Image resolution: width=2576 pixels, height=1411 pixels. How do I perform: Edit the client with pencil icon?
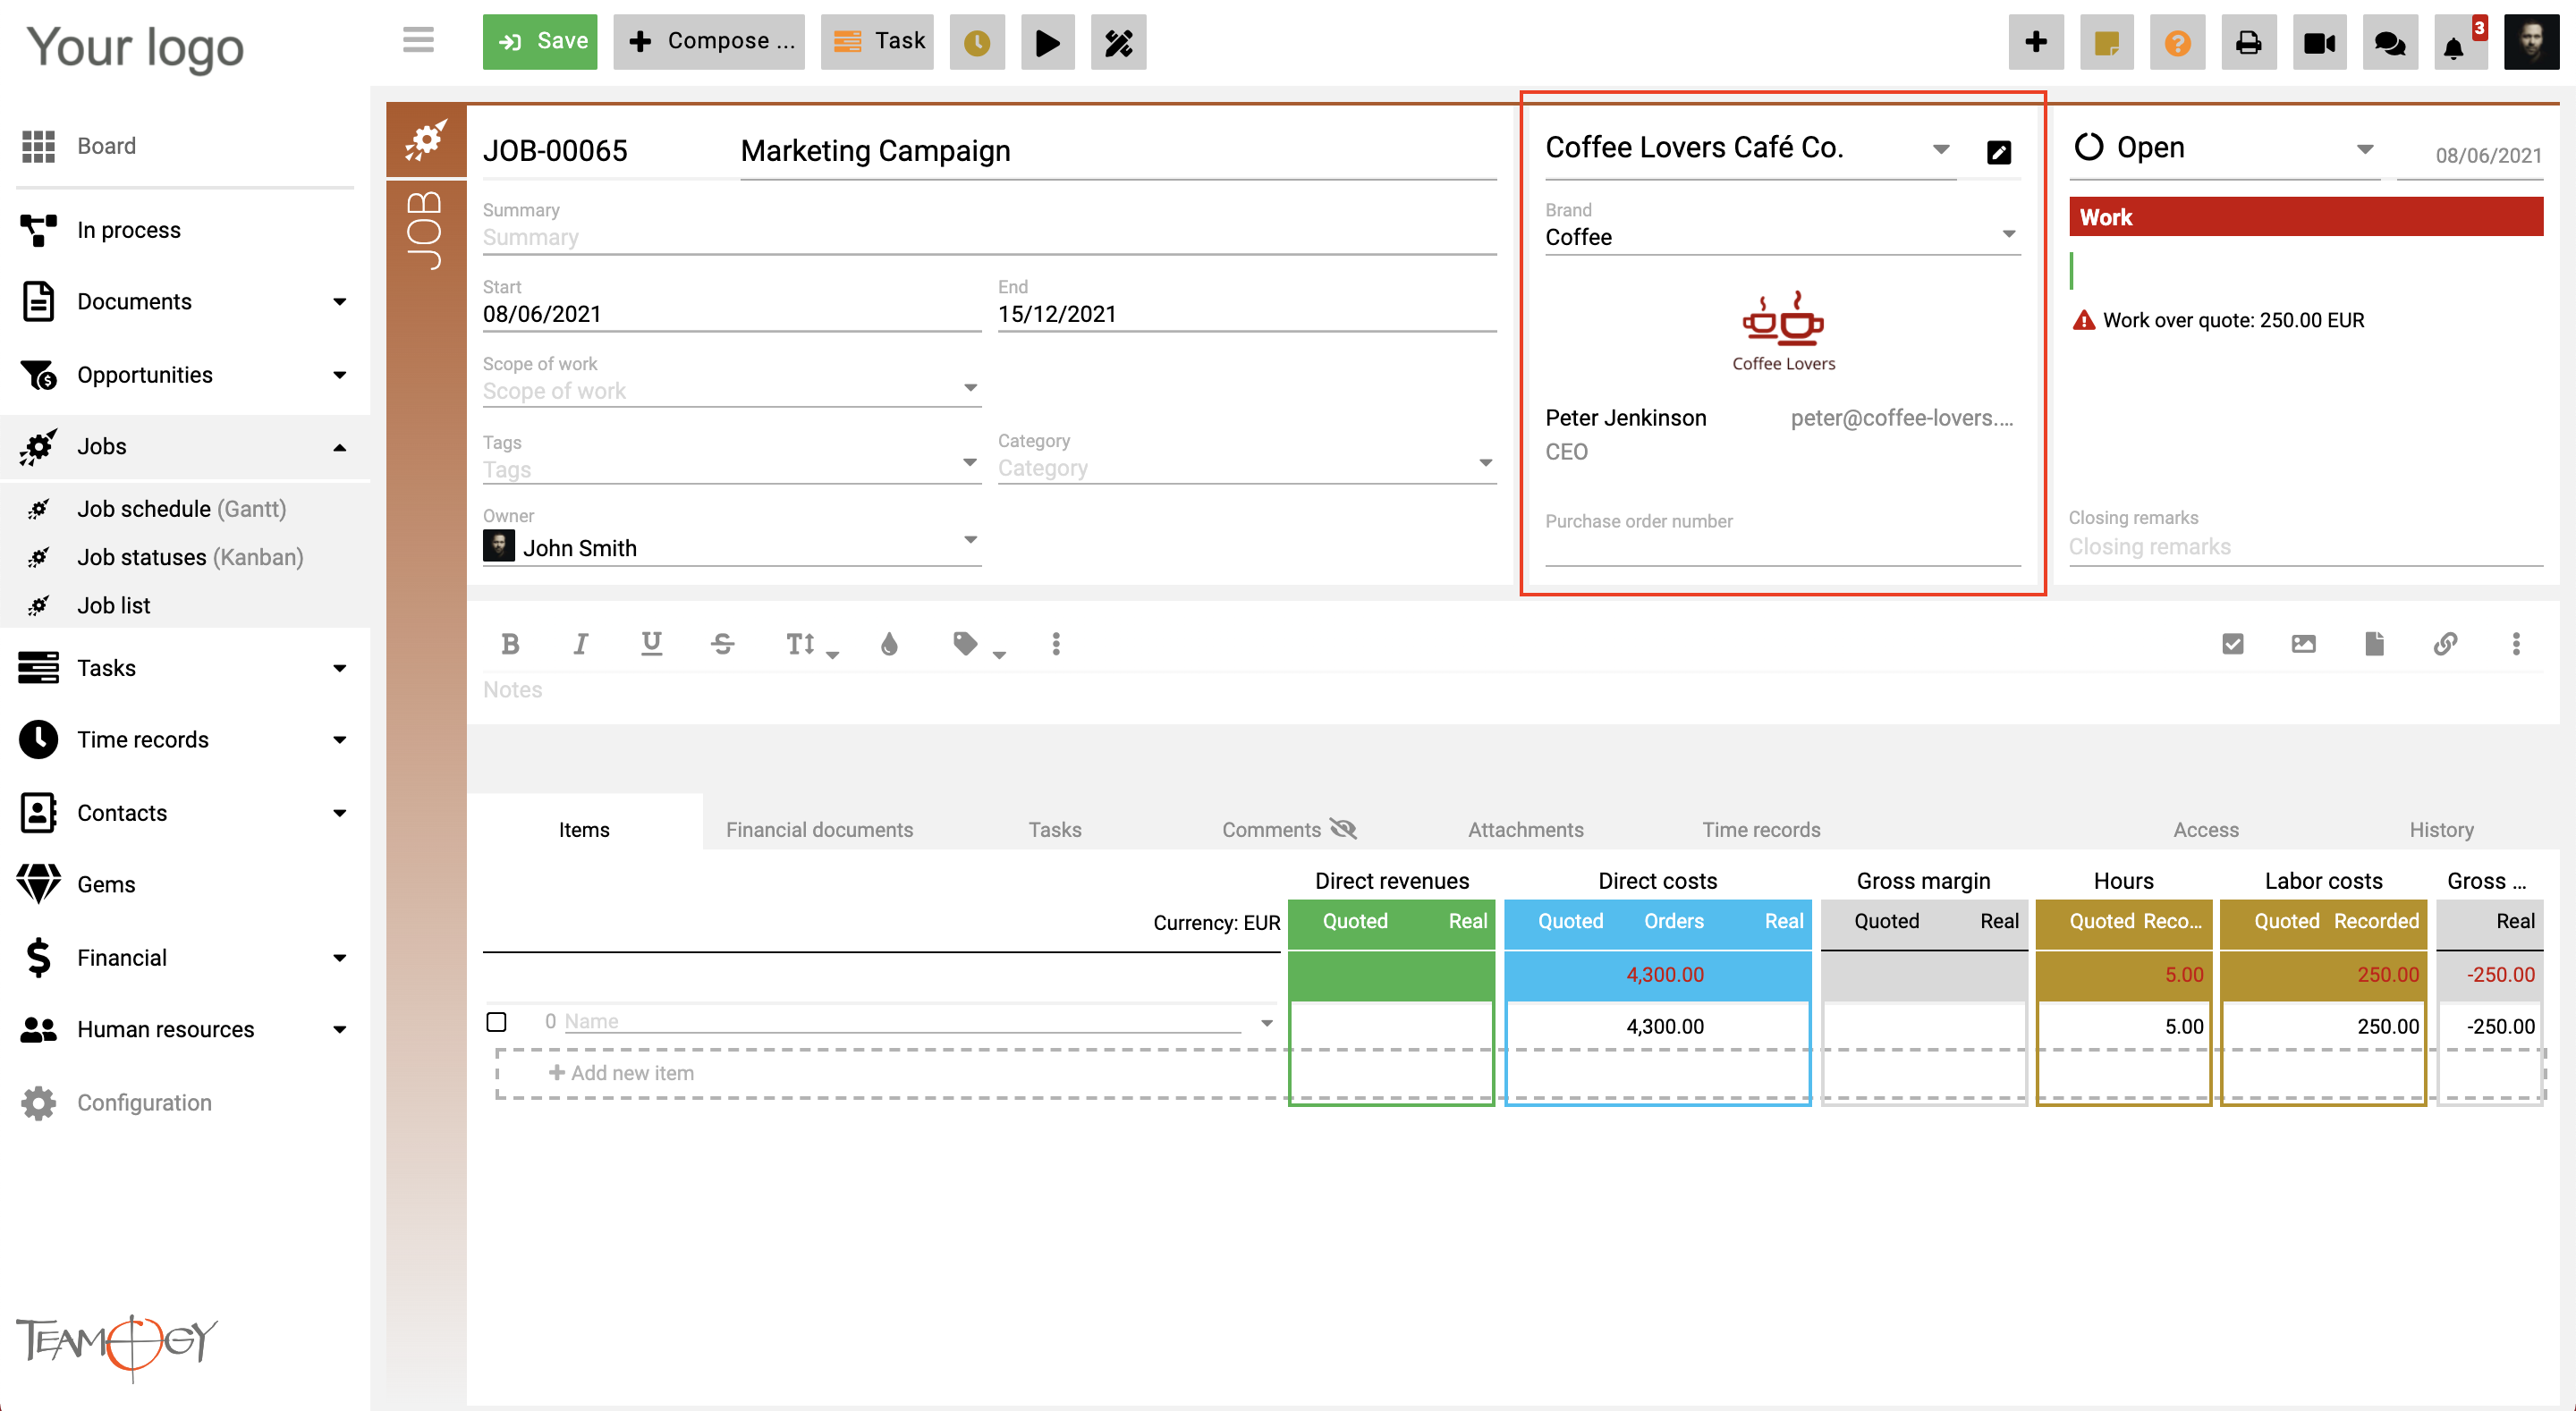(x=1998, y=152)
